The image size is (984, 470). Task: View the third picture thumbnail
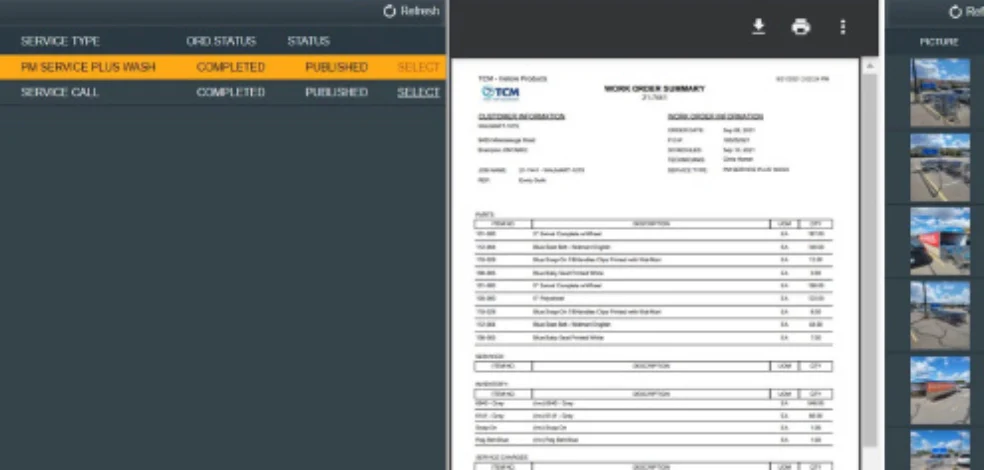939,241
